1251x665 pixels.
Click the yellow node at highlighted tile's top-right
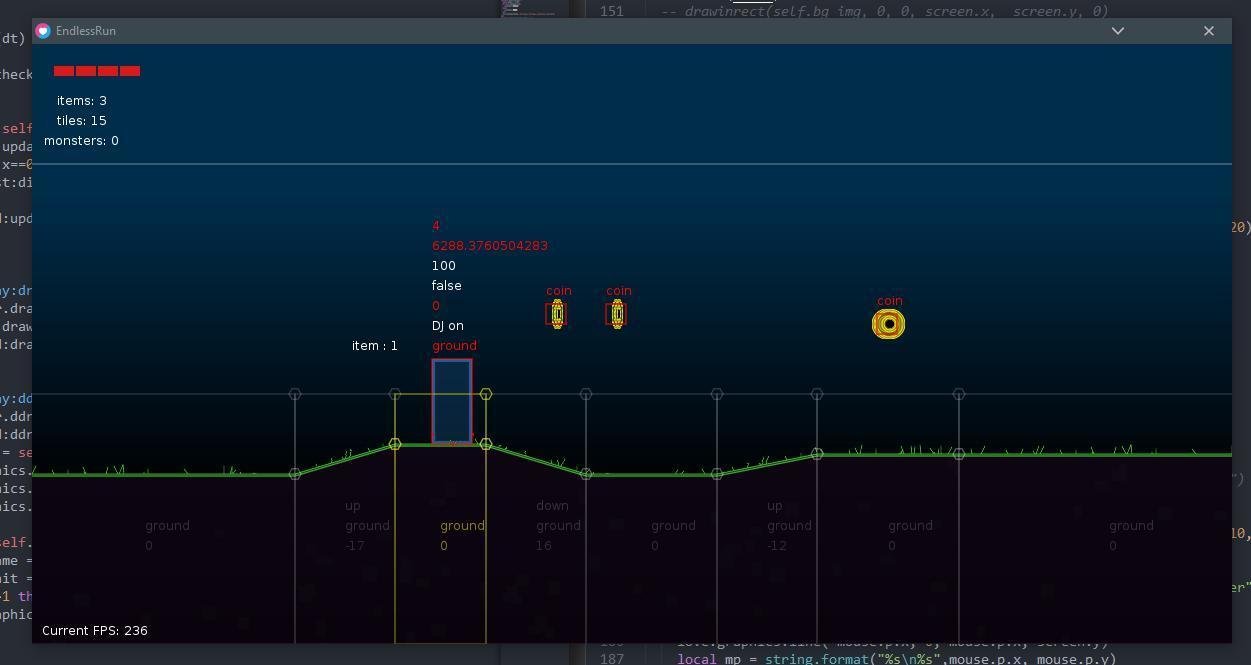pyautogui.click(x=486, y=395)
